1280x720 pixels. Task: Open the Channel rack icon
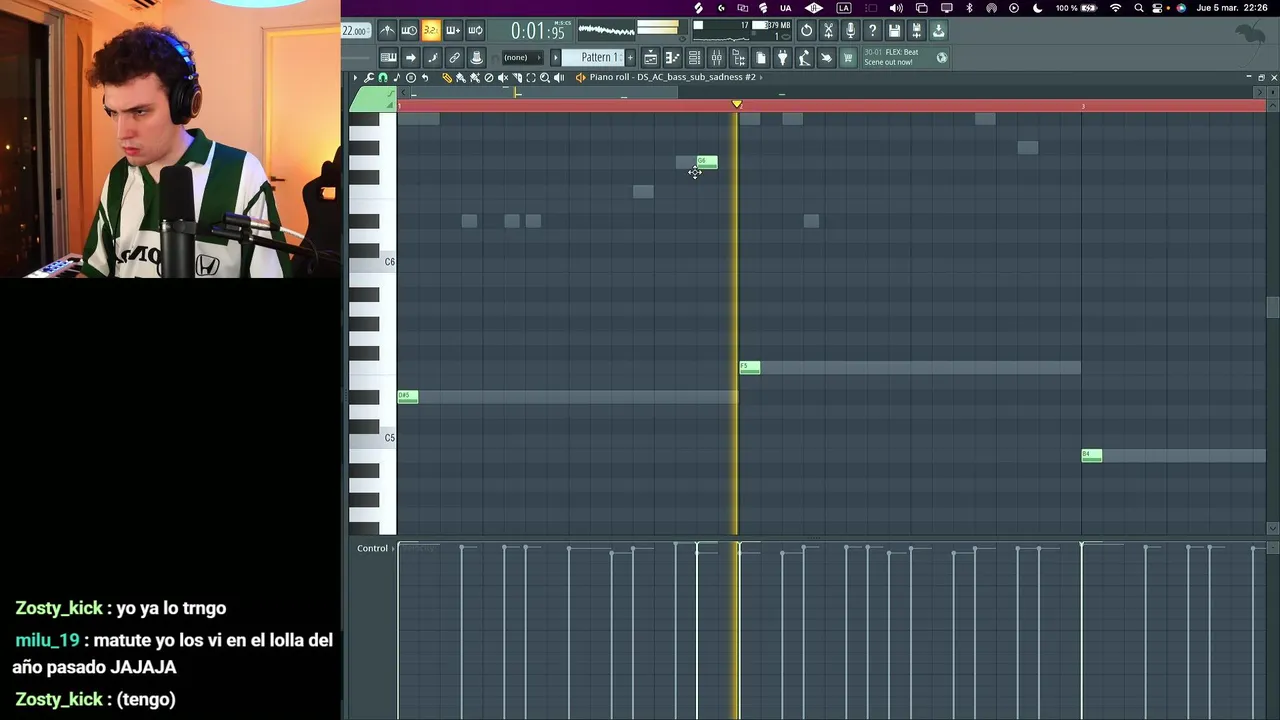point(694,57)
